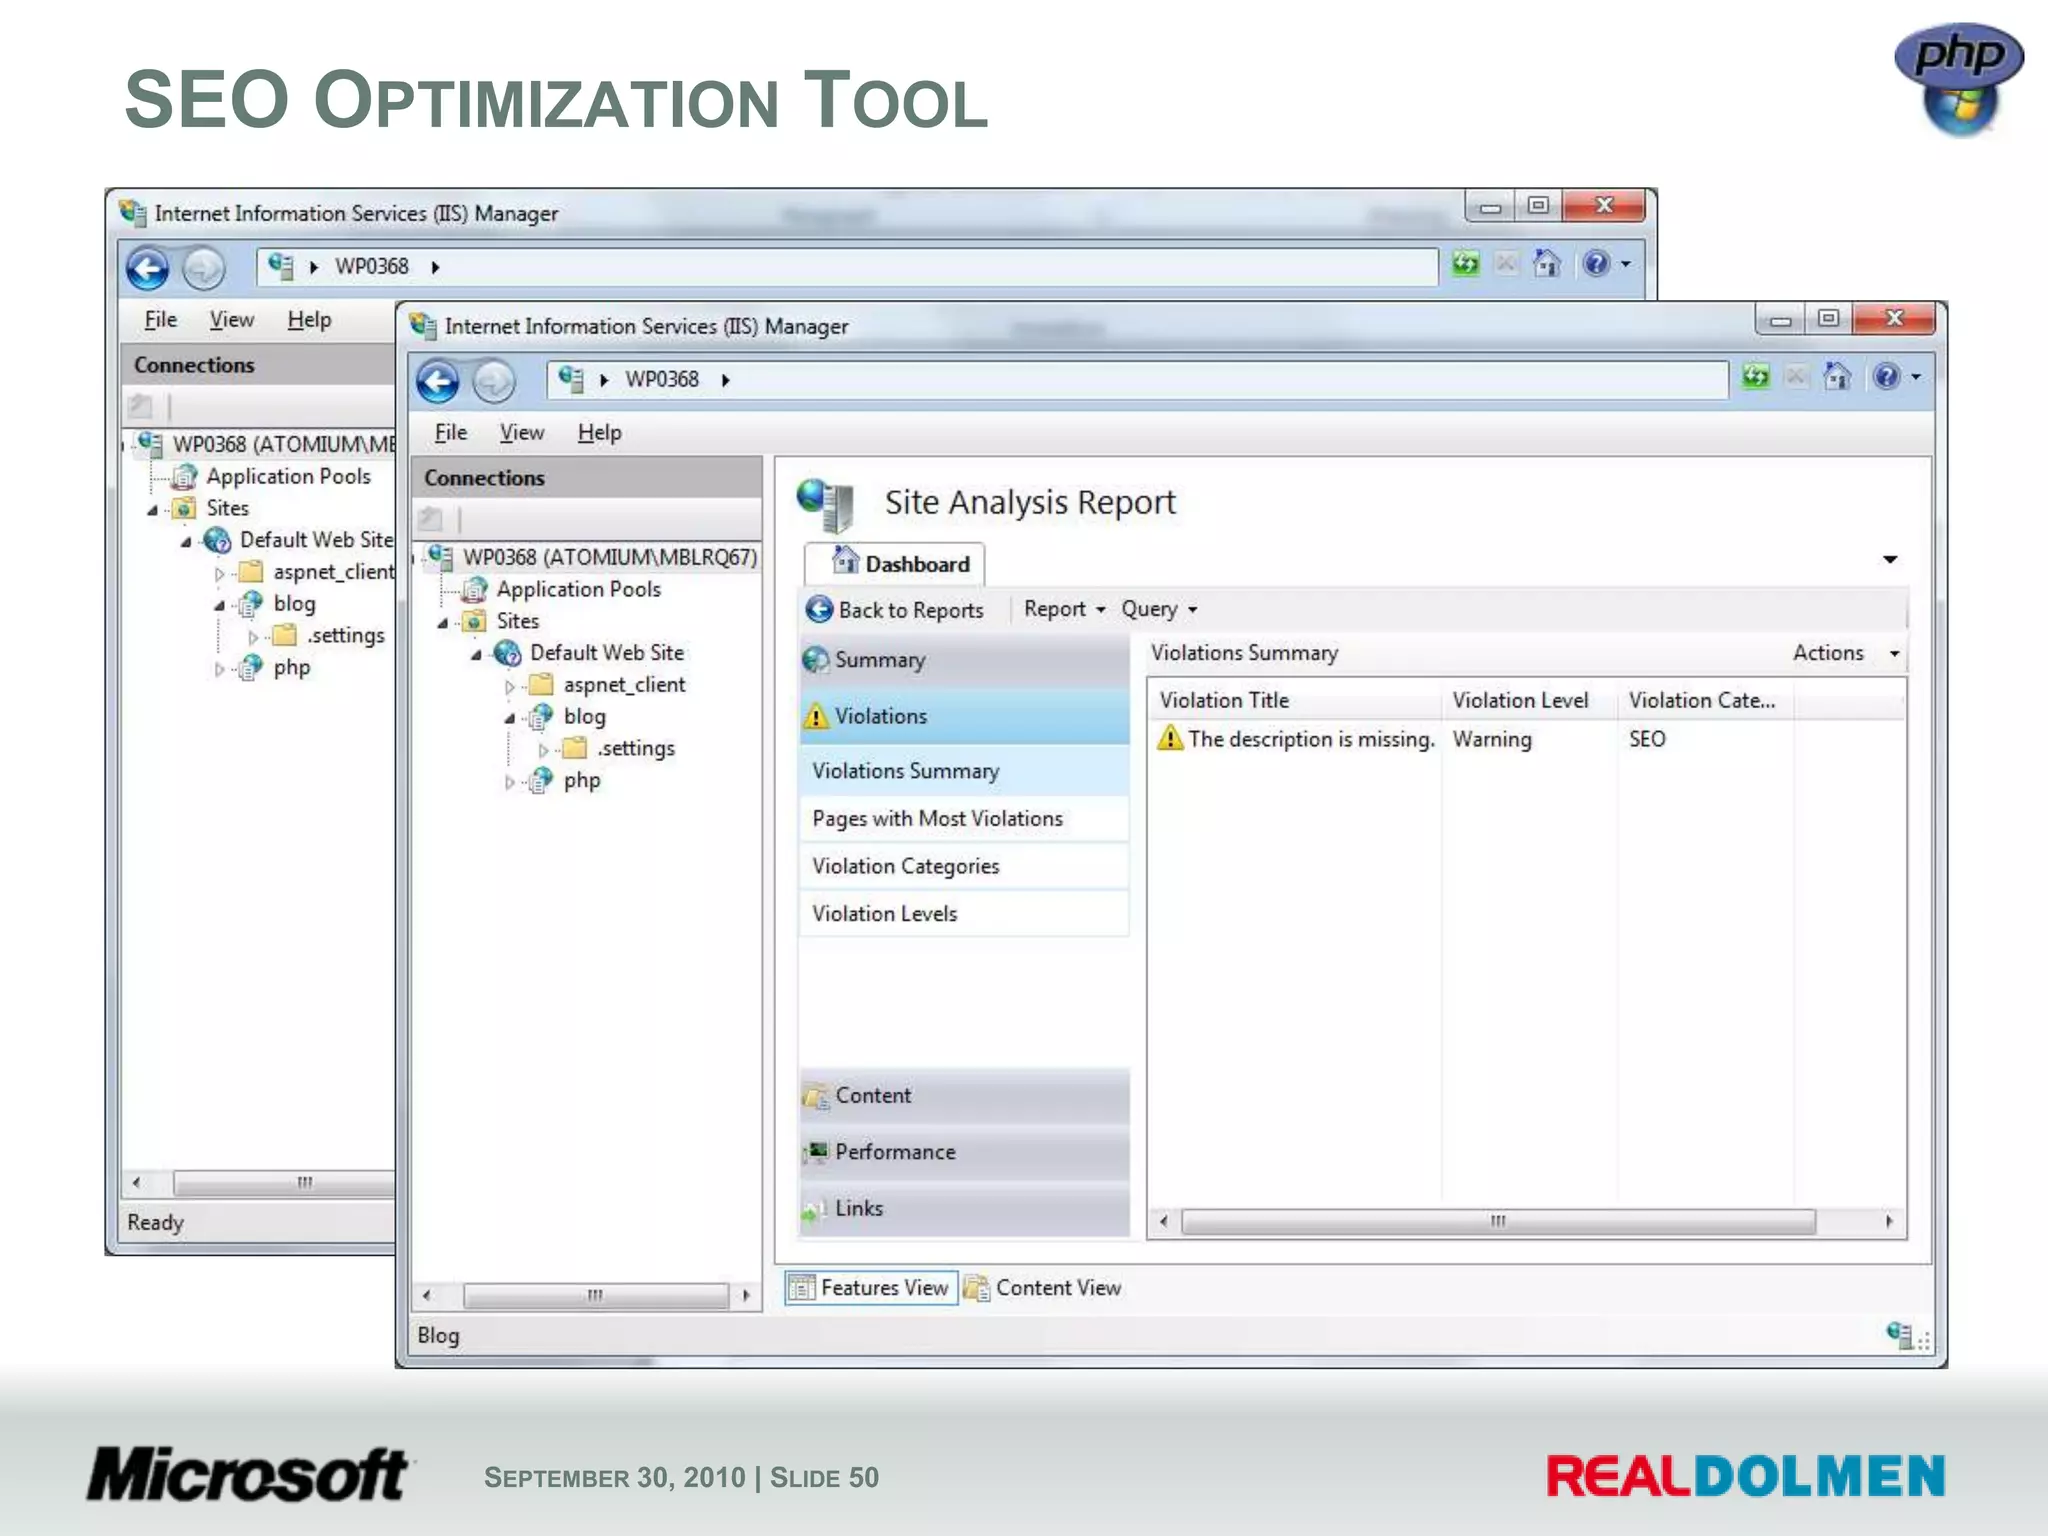The height and width of the screenshot is (1536, 2048).
Task: Expand the php node in front tree
Action: coord(510,782)
